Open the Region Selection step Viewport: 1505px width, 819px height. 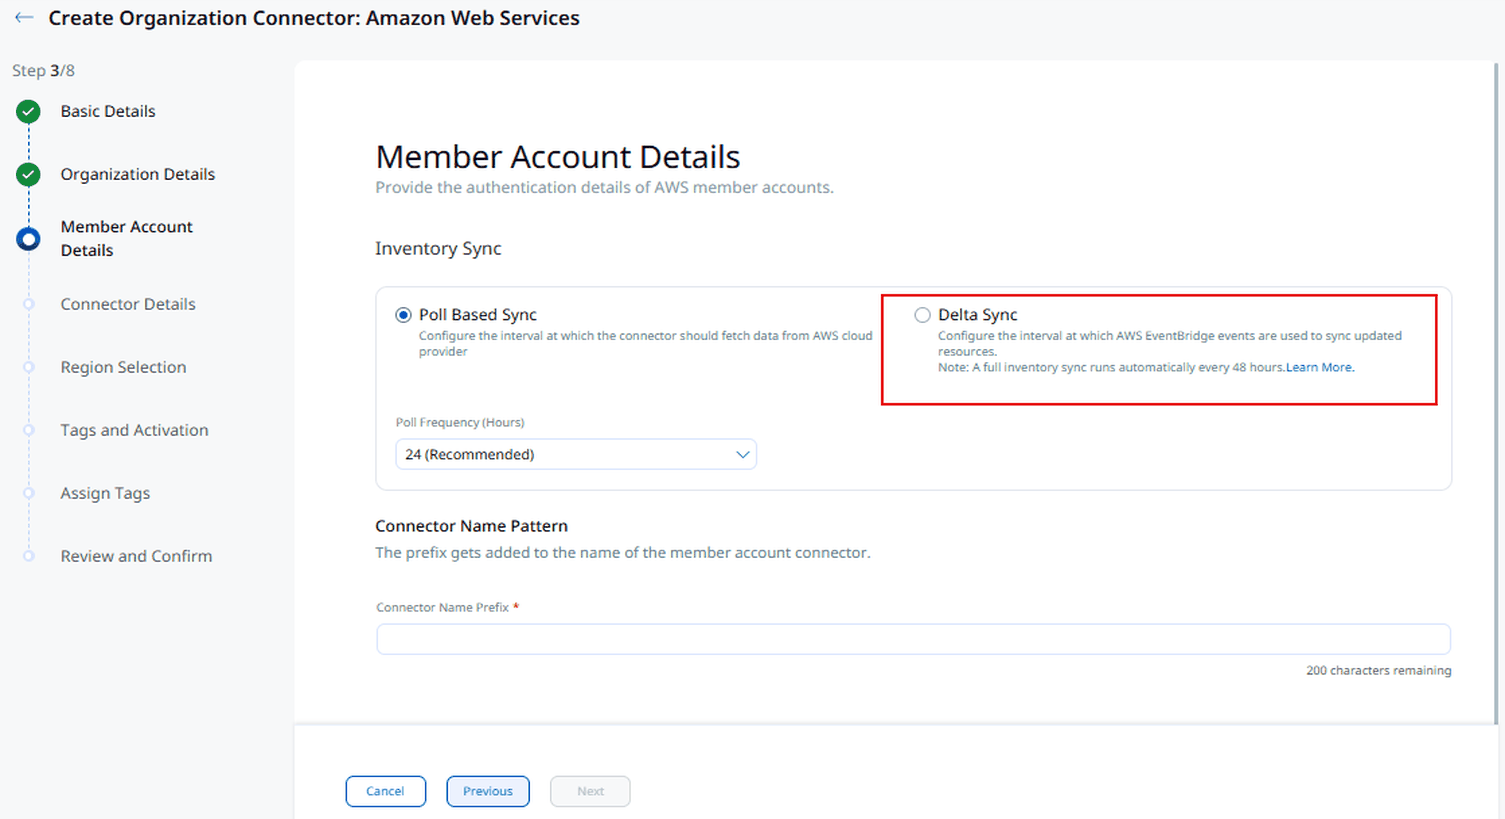pos(123,367)
